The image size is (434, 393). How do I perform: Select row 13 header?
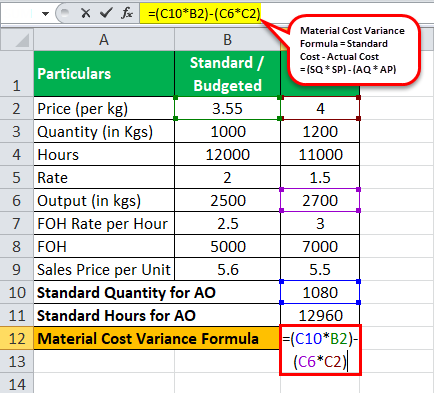point(17,362)
